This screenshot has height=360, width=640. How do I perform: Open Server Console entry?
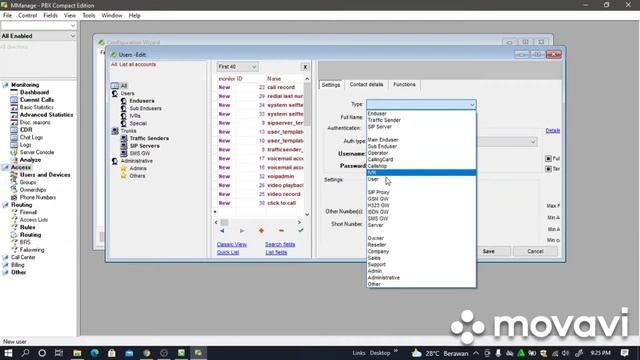point(37,152)
